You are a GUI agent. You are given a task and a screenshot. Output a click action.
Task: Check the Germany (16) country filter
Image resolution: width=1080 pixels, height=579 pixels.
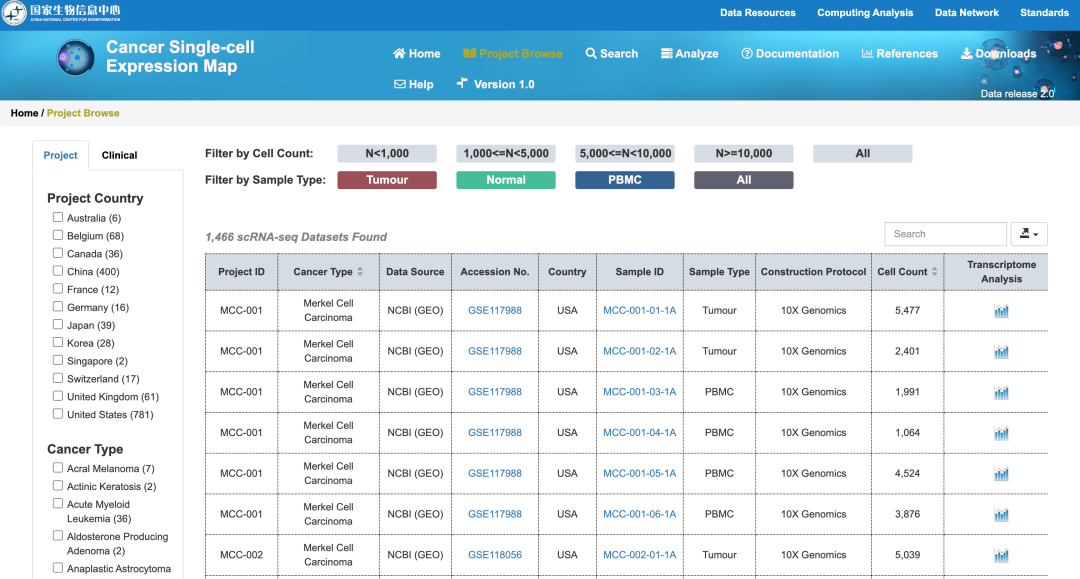[x=58, y=307]
